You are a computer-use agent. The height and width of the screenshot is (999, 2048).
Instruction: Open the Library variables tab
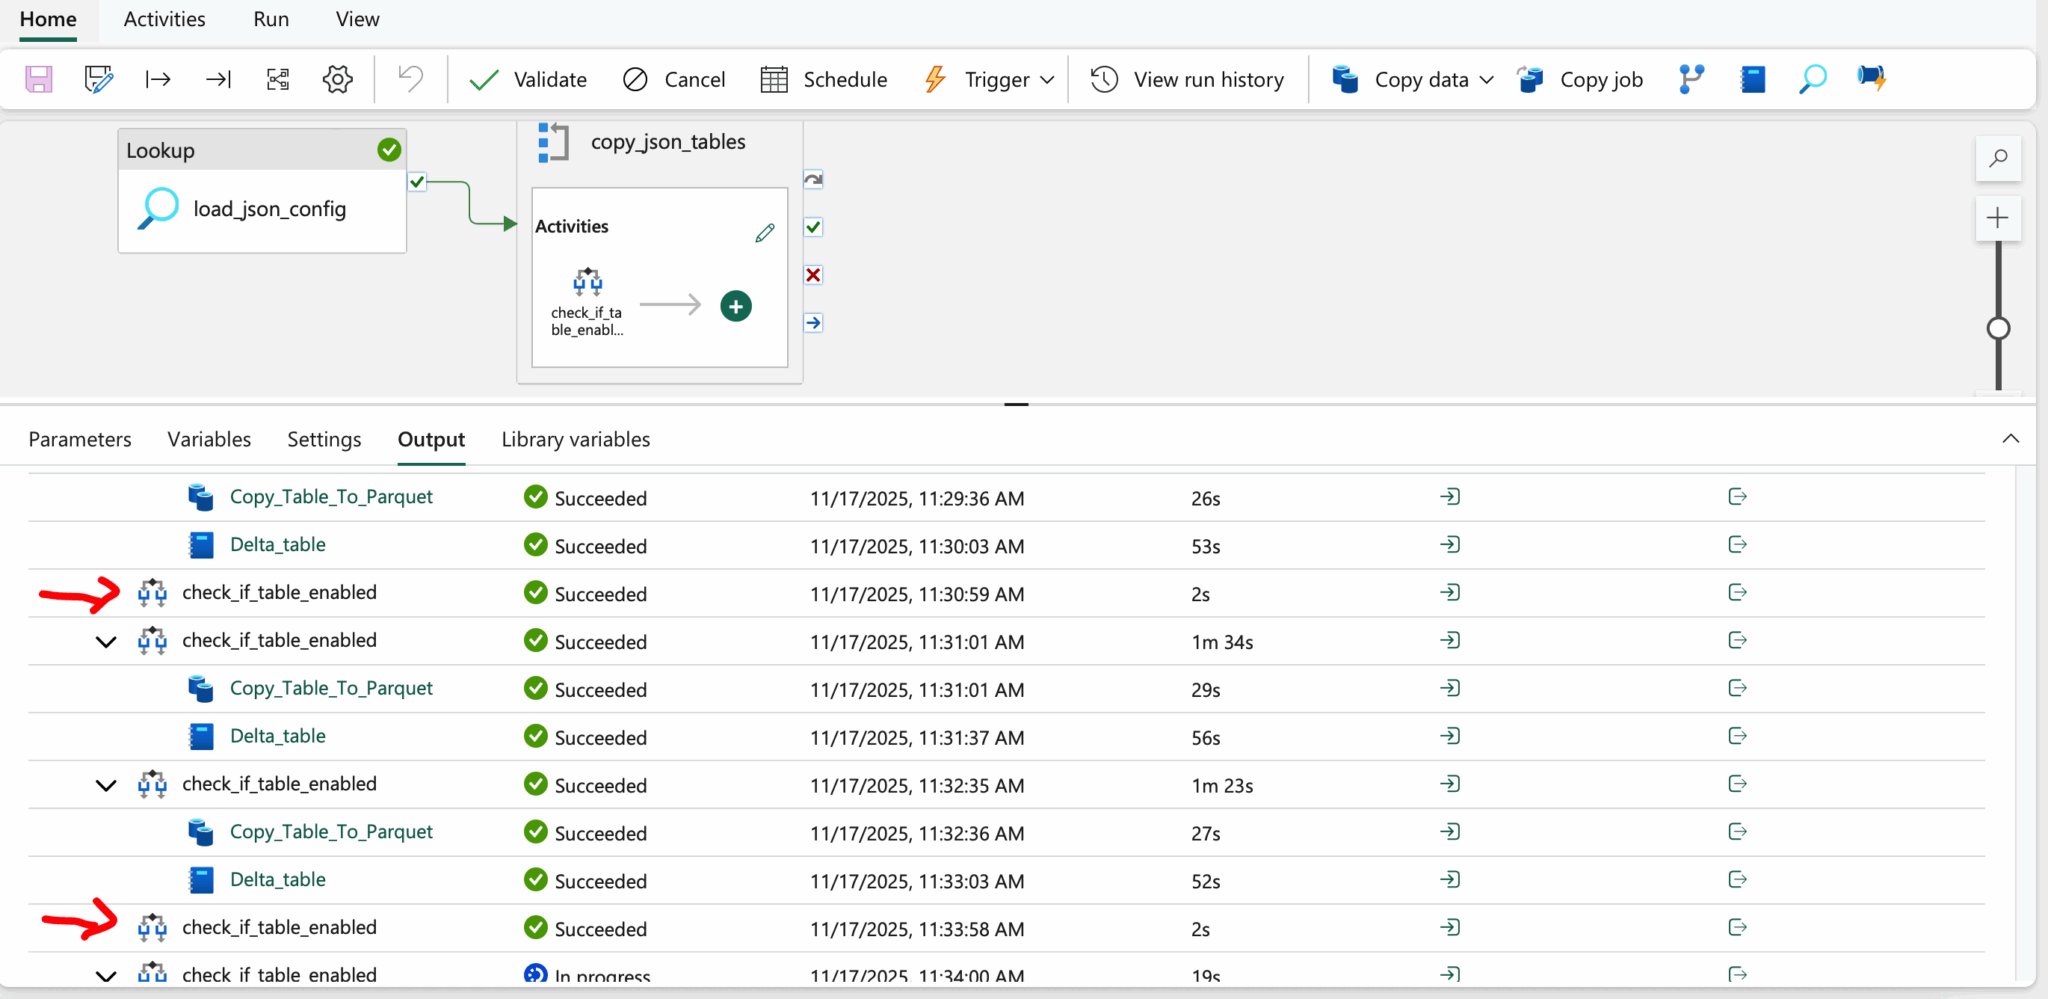(x=576, y=439)
